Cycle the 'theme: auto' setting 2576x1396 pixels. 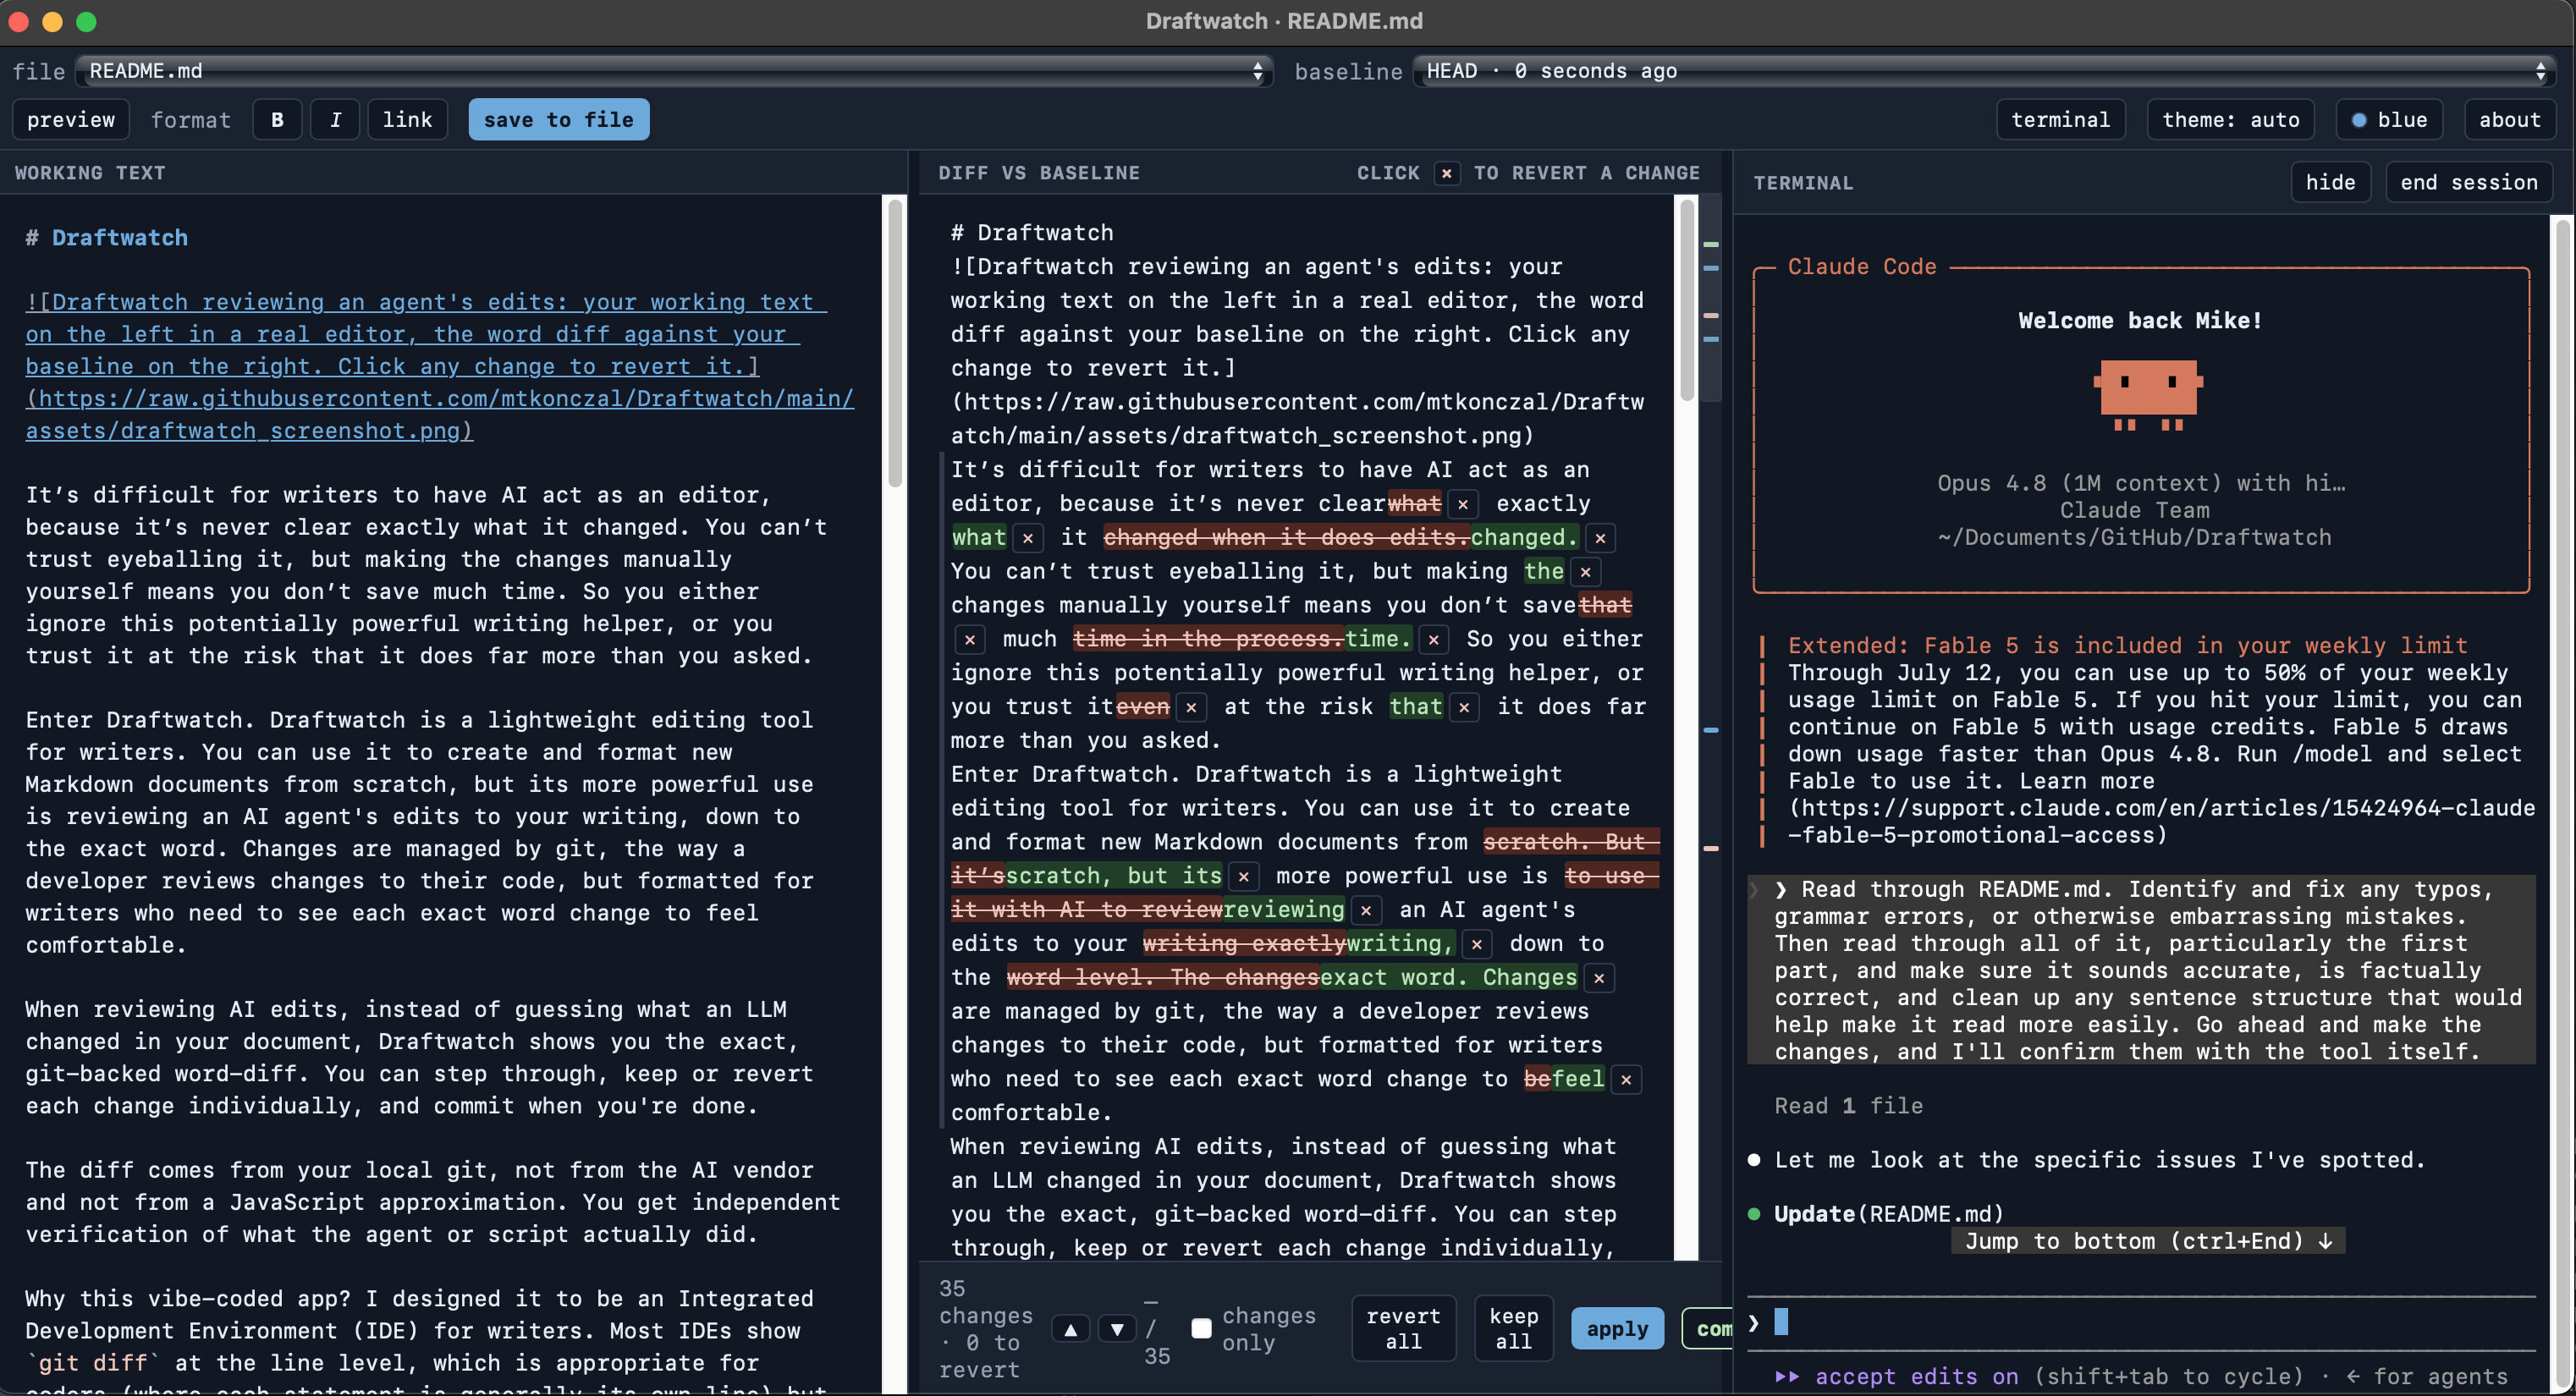(2230, 120)
